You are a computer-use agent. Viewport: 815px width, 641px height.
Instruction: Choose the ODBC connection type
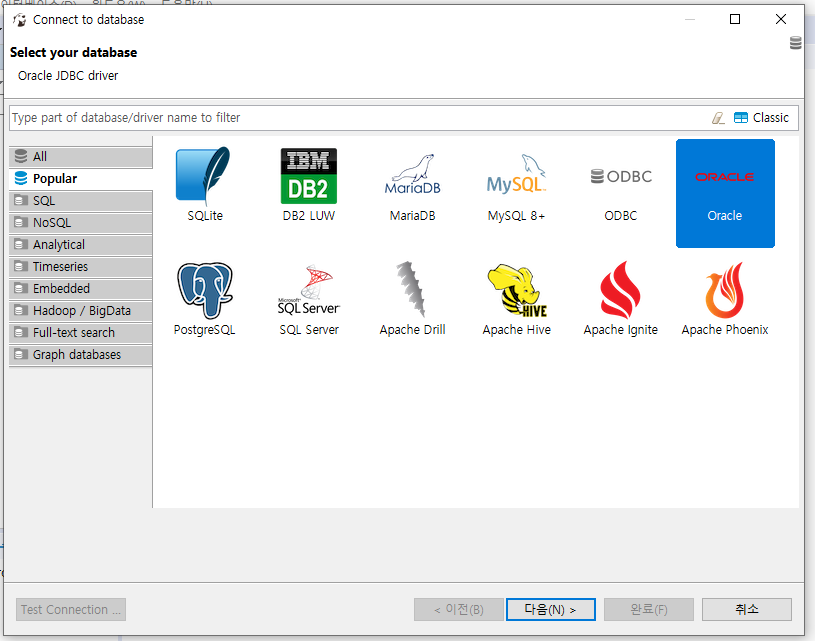tap(621, 193)
